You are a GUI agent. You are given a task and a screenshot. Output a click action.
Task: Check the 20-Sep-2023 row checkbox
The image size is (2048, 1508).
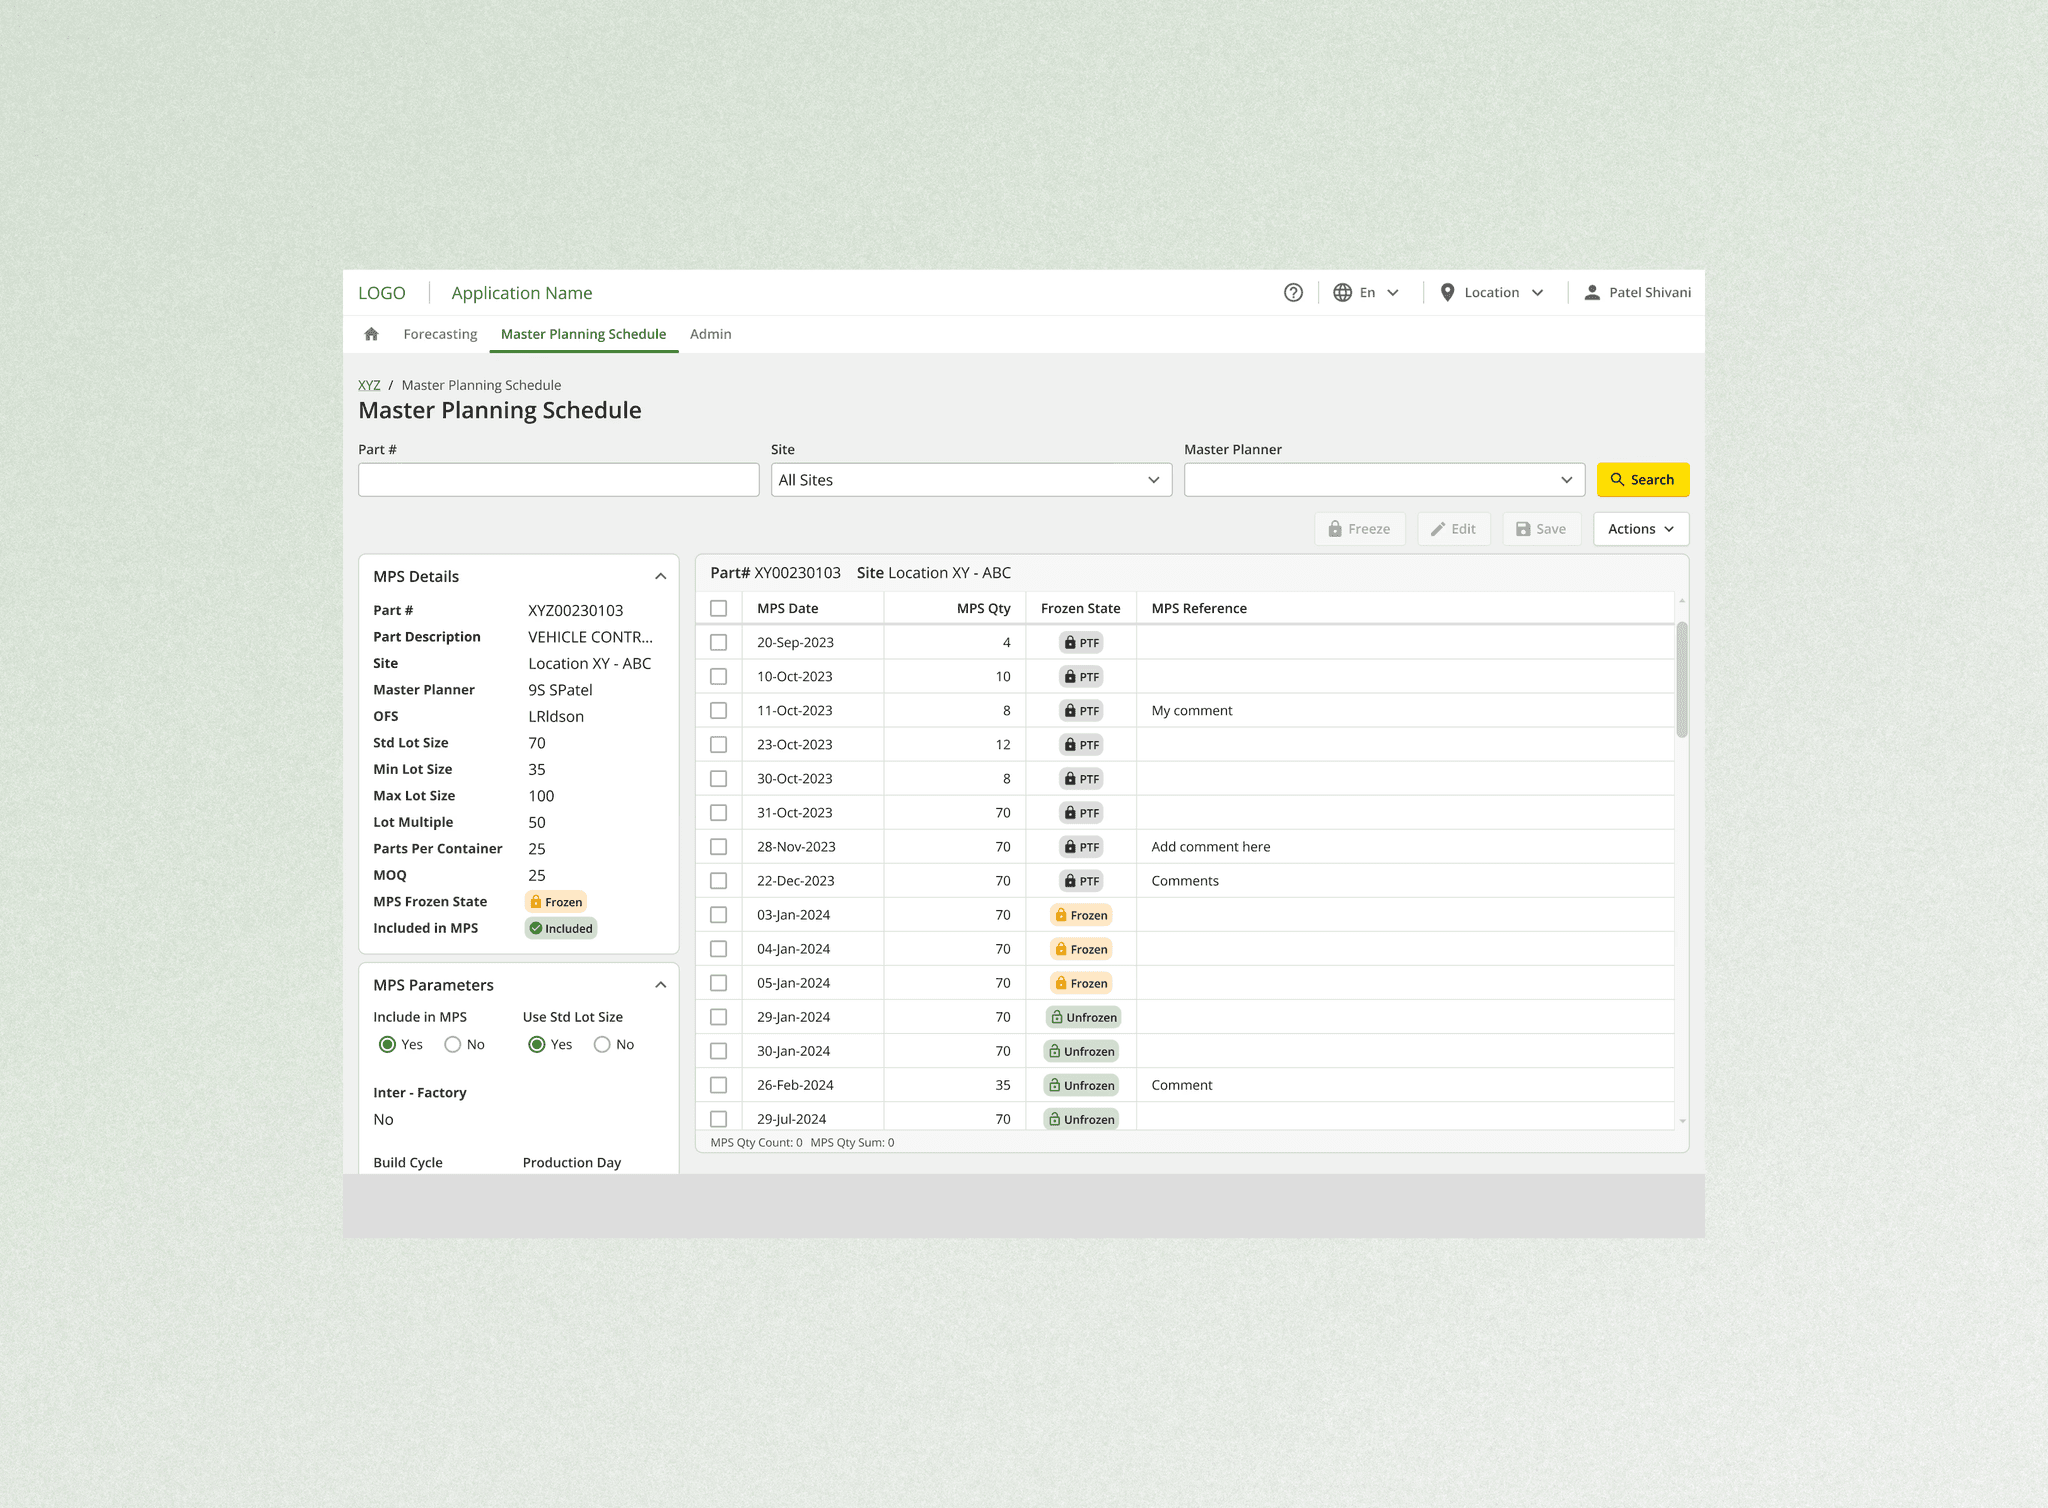coord(718,643)
